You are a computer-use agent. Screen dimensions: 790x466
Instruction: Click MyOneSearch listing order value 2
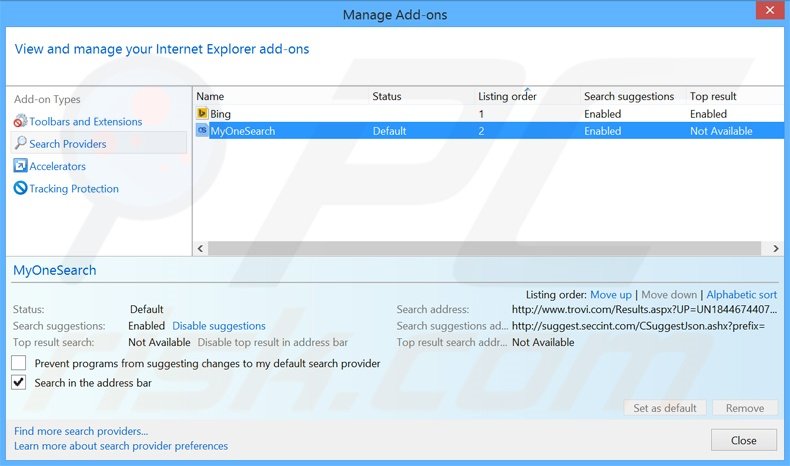coord(481,131)
